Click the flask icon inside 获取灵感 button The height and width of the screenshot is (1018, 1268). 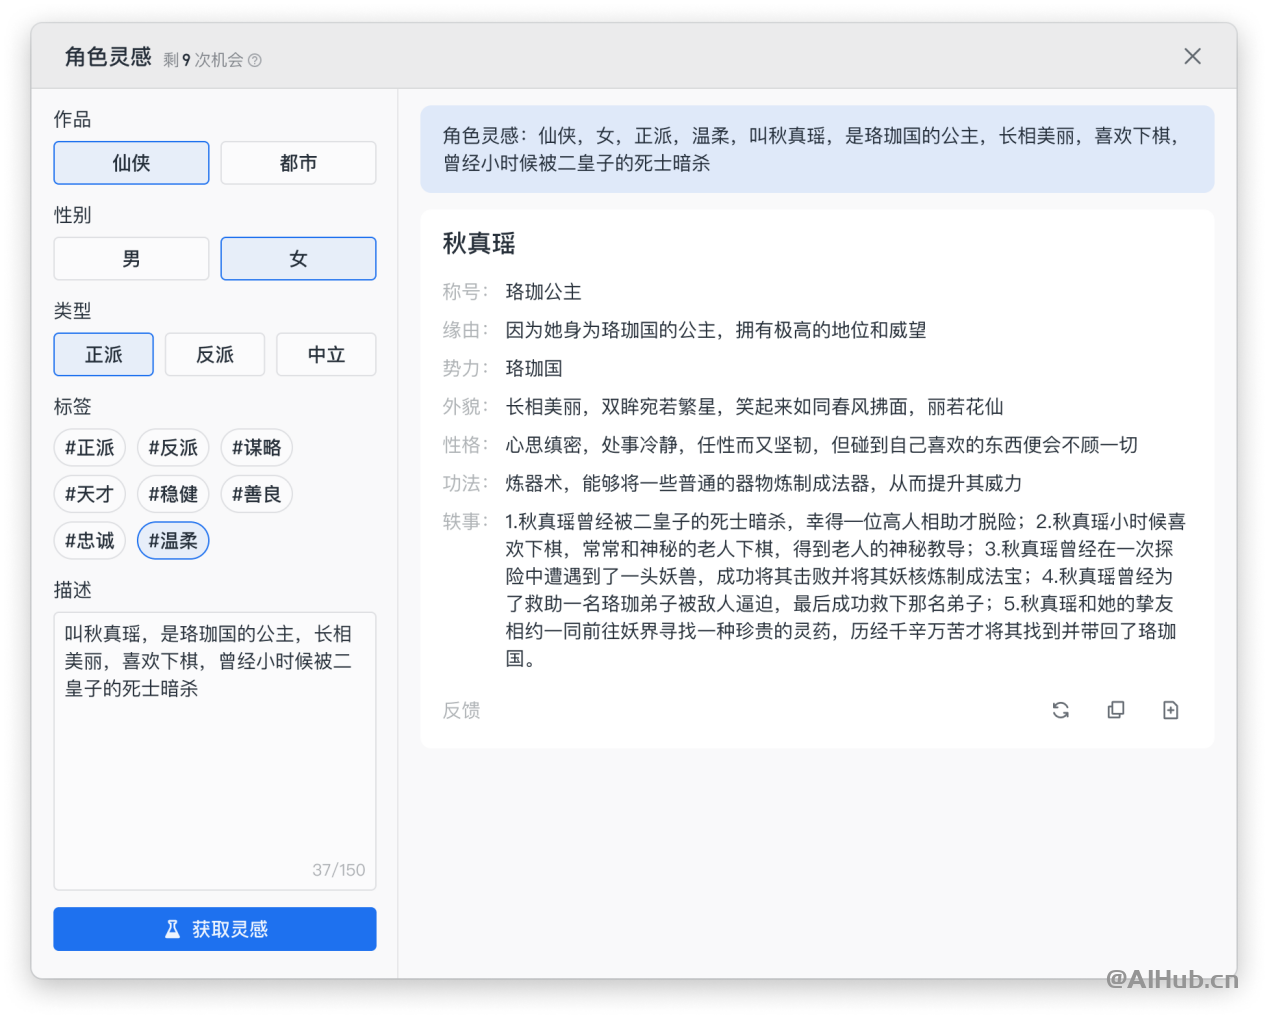pyautogui.click(x=173, y=928)
